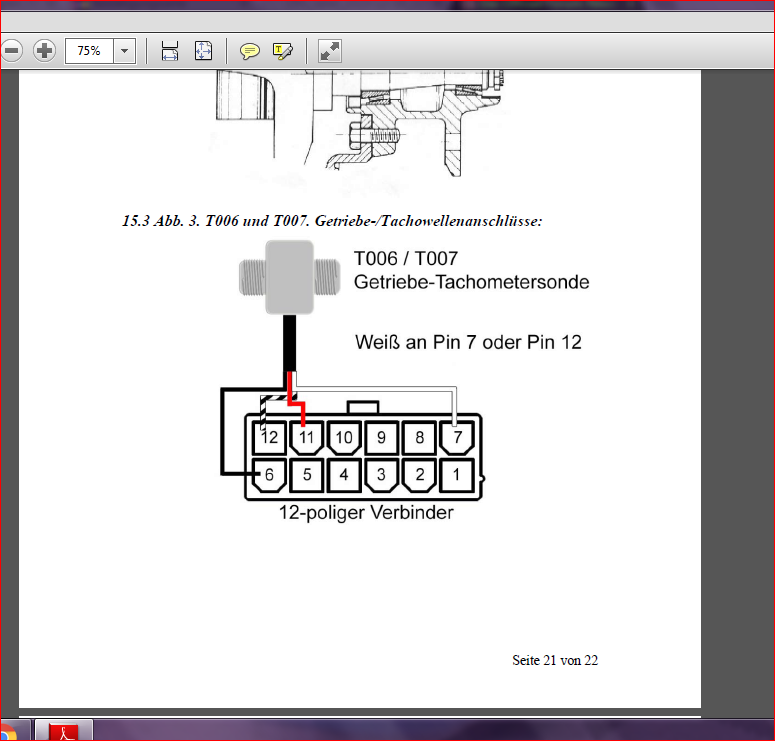Viewport: 775px width, 741px height.
Task: Click pin 6 in the connector diagram
Action: coord(269,475)
